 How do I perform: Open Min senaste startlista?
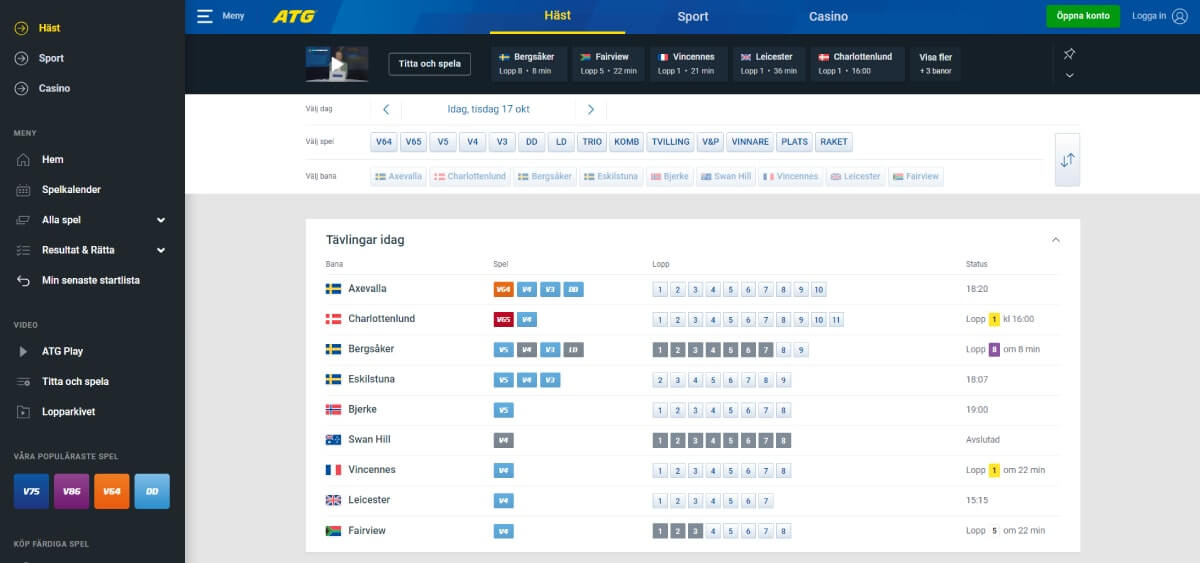[x=91, y=280]
